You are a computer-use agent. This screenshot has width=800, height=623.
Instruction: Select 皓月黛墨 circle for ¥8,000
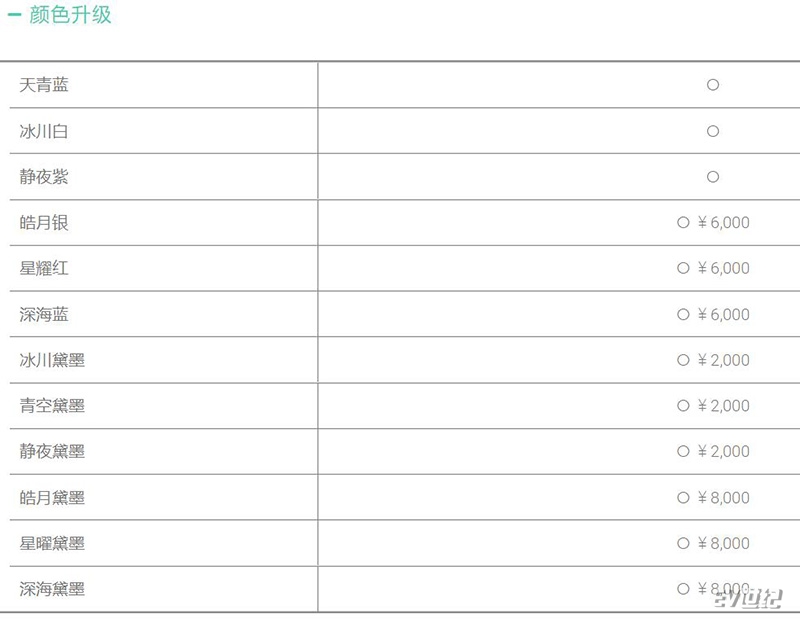coord(683,497)
